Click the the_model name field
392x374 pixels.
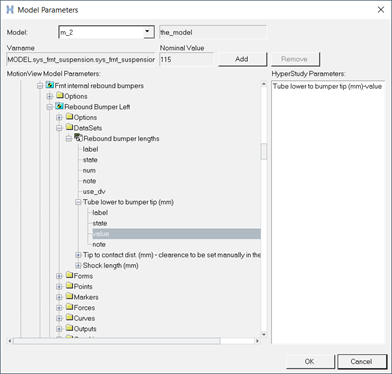pyautogui.click(x=213, y=32)
